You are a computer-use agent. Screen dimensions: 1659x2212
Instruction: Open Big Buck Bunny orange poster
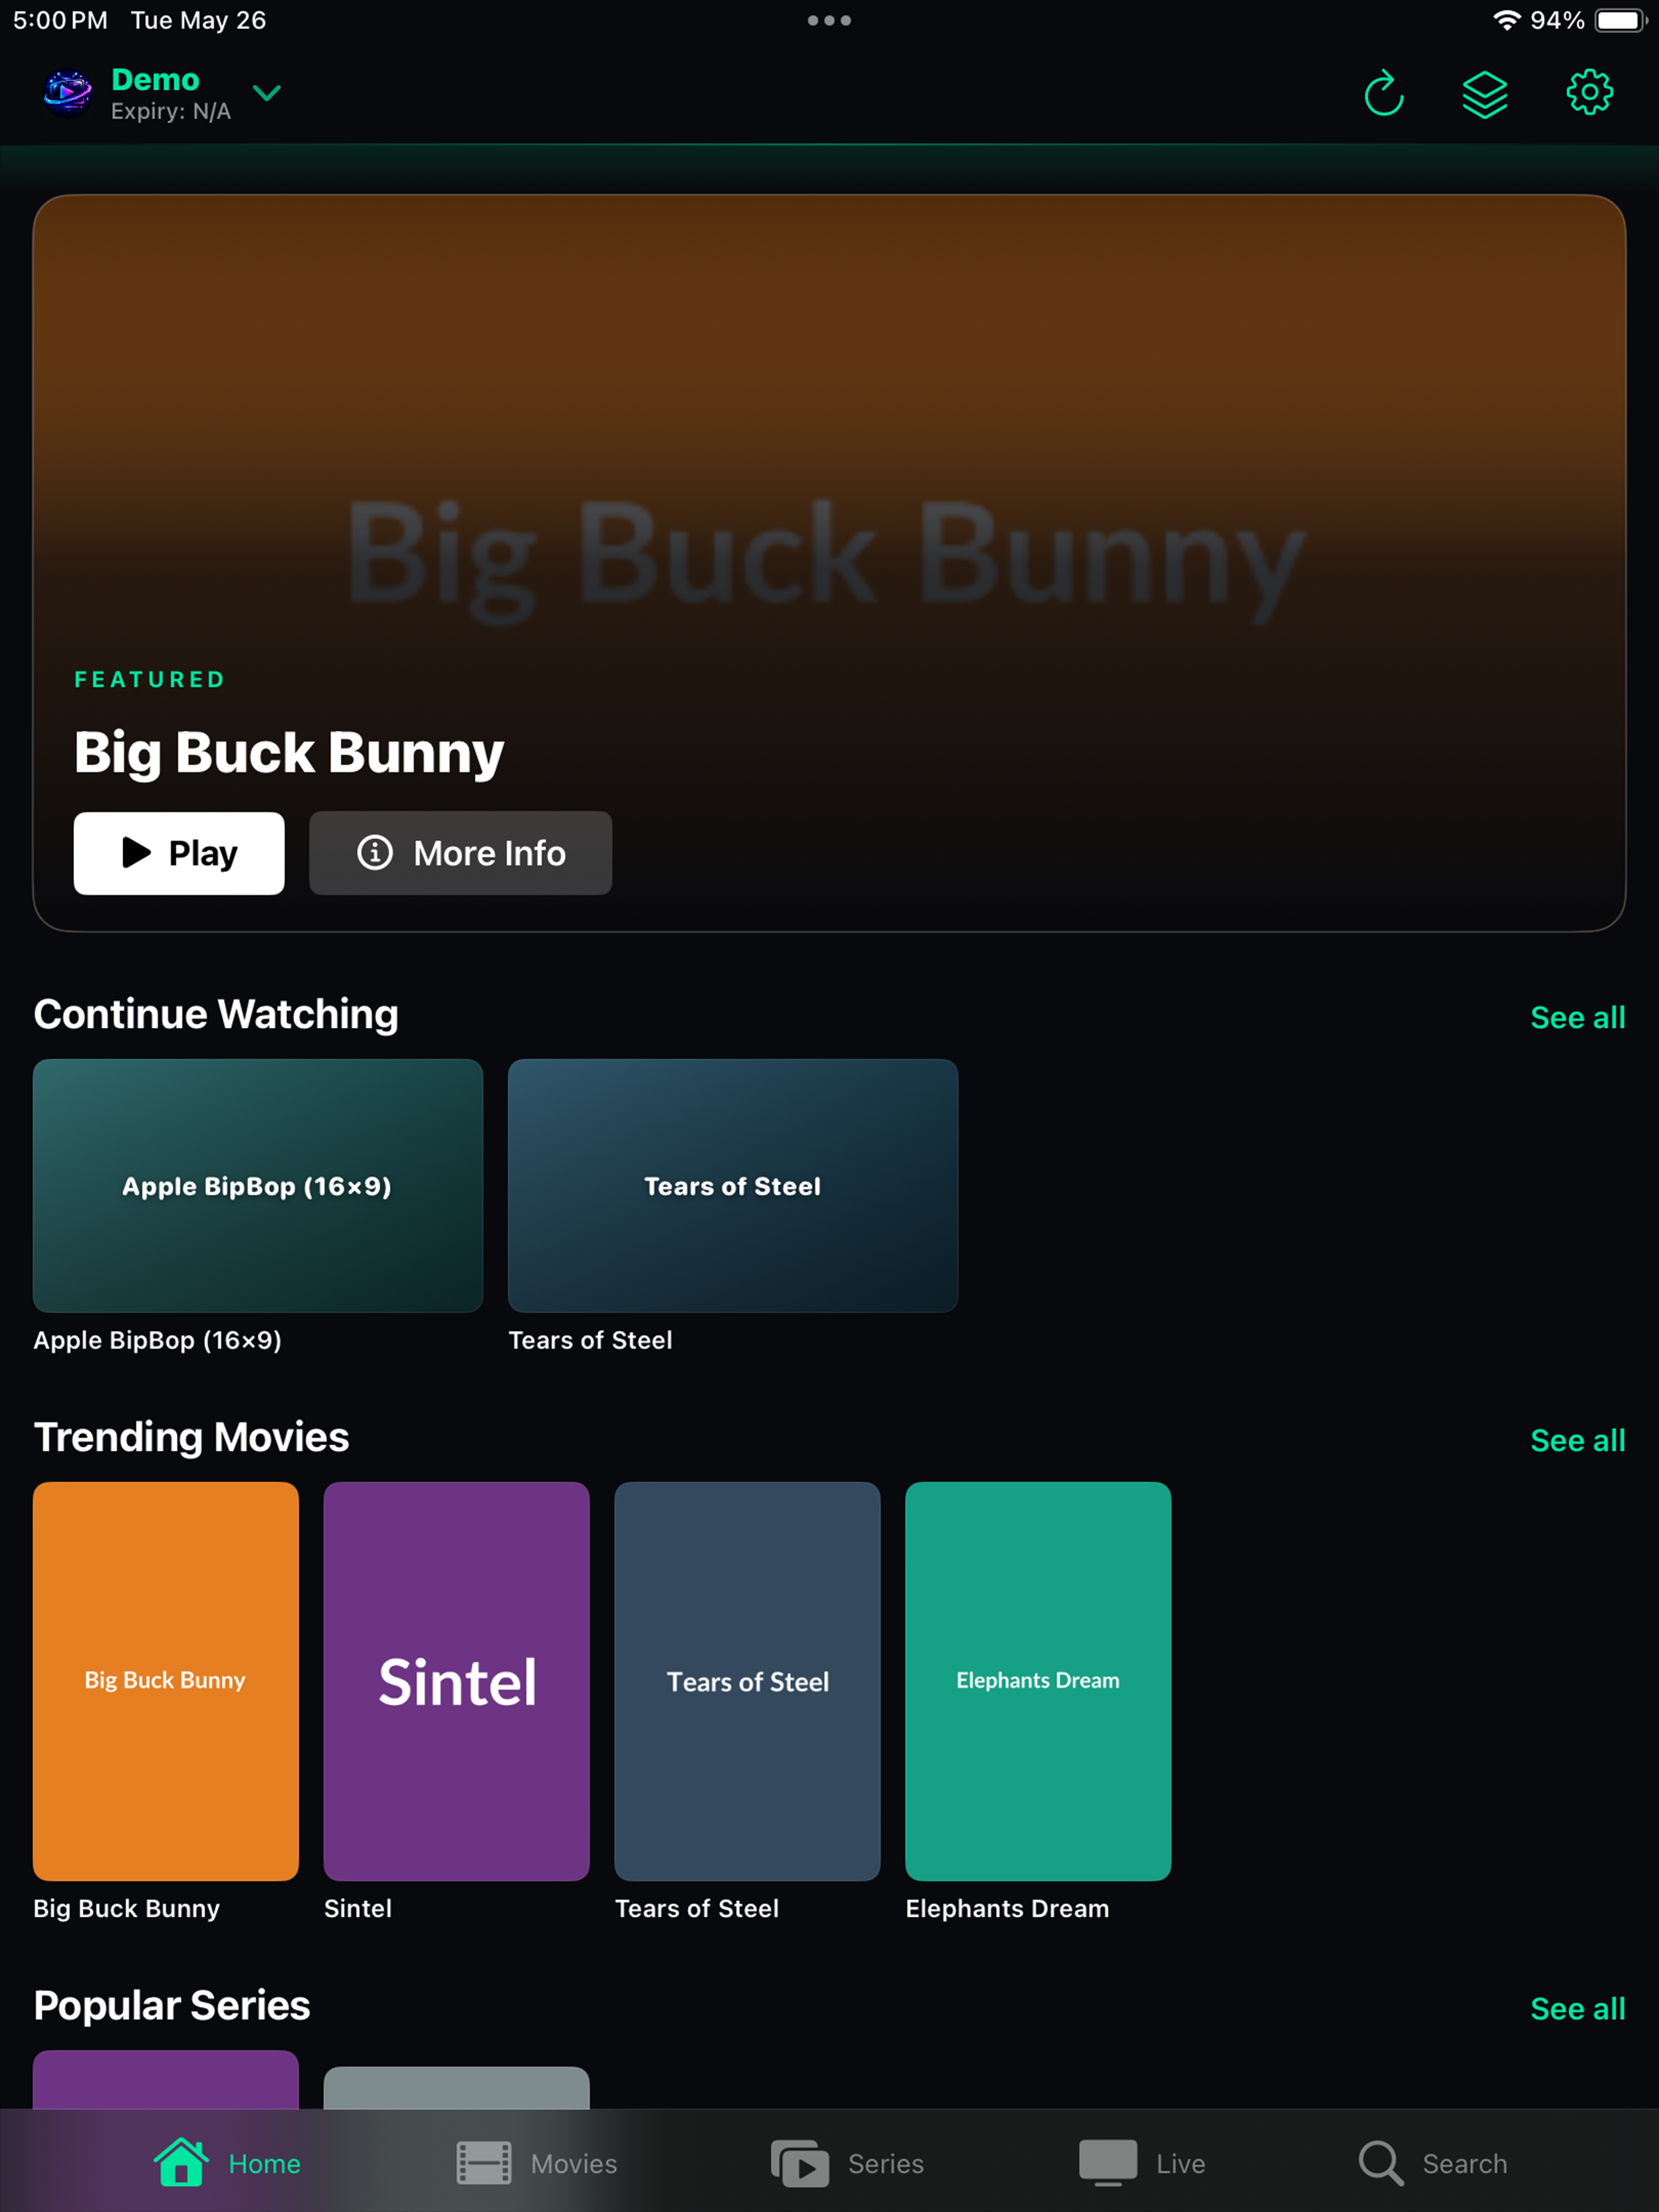point(166,1681)
